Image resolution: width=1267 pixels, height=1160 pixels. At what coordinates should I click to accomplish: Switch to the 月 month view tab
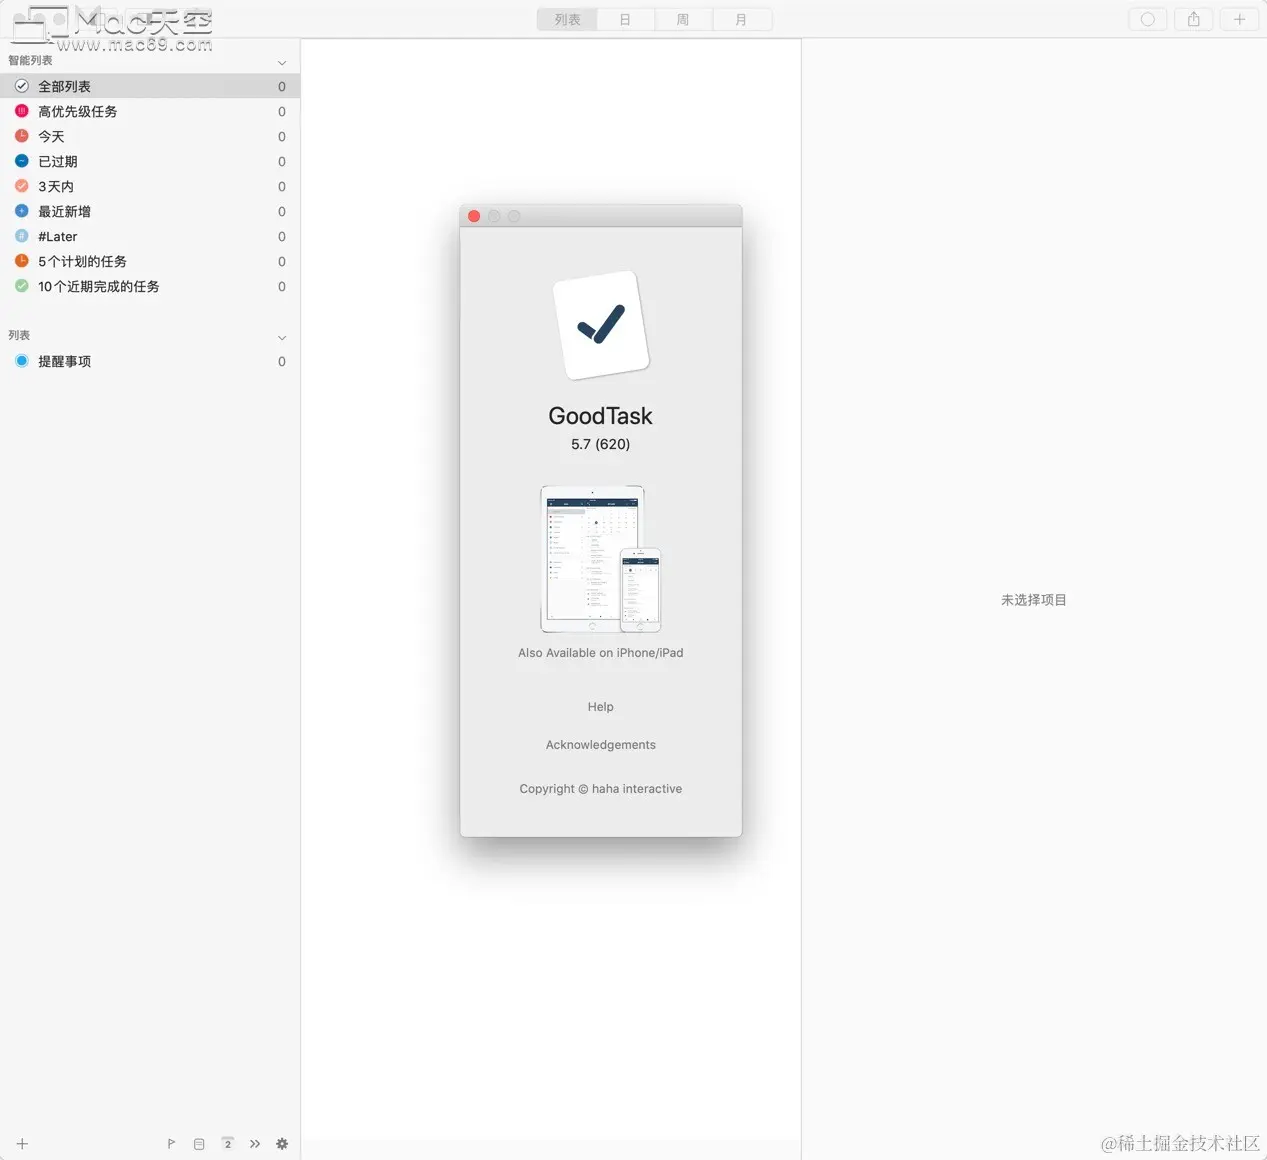click(x=741, y=19)
